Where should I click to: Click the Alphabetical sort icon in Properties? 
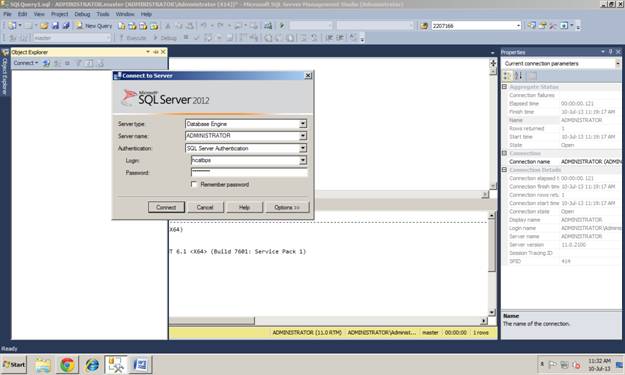pyautogui.click(x=518, y=76)
